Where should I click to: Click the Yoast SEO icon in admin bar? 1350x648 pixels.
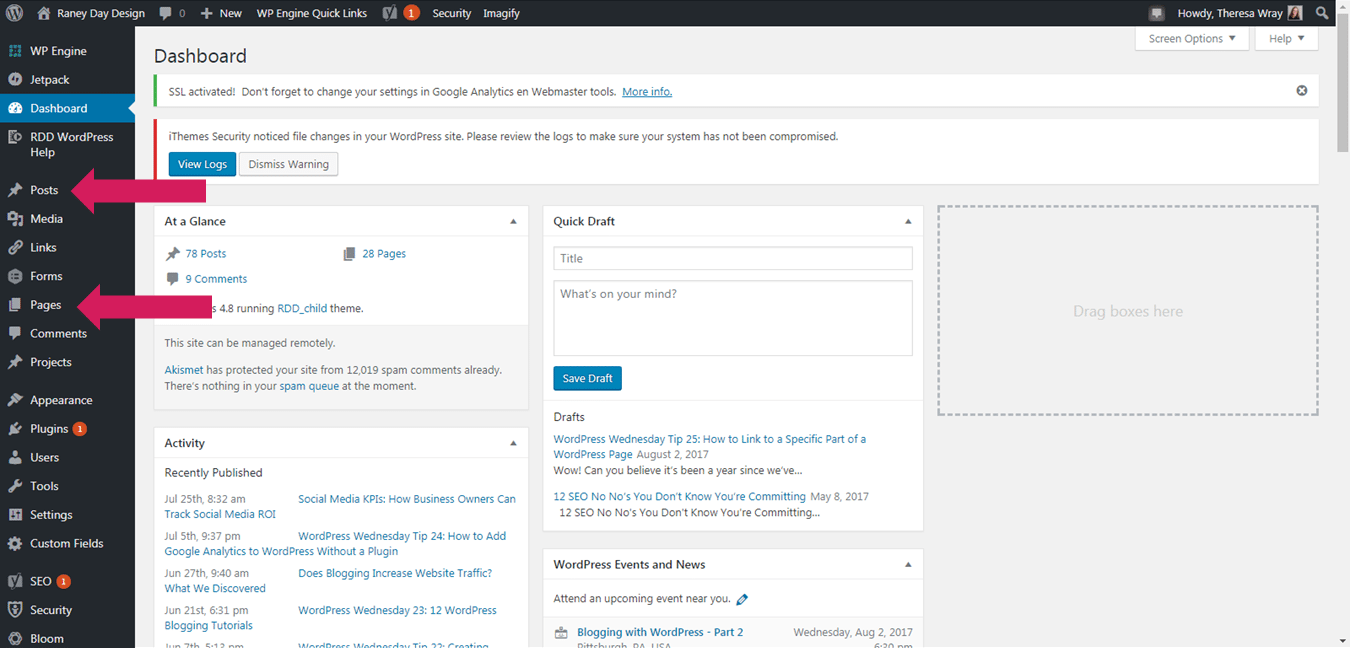click(391, 13)
